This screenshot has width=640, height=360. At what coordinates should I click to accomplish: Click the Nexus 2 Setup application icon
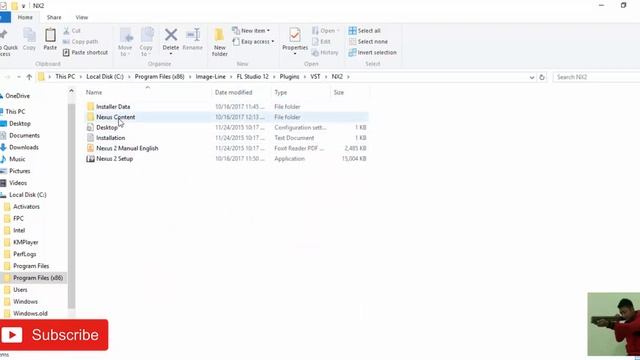(x=90, y=159)
